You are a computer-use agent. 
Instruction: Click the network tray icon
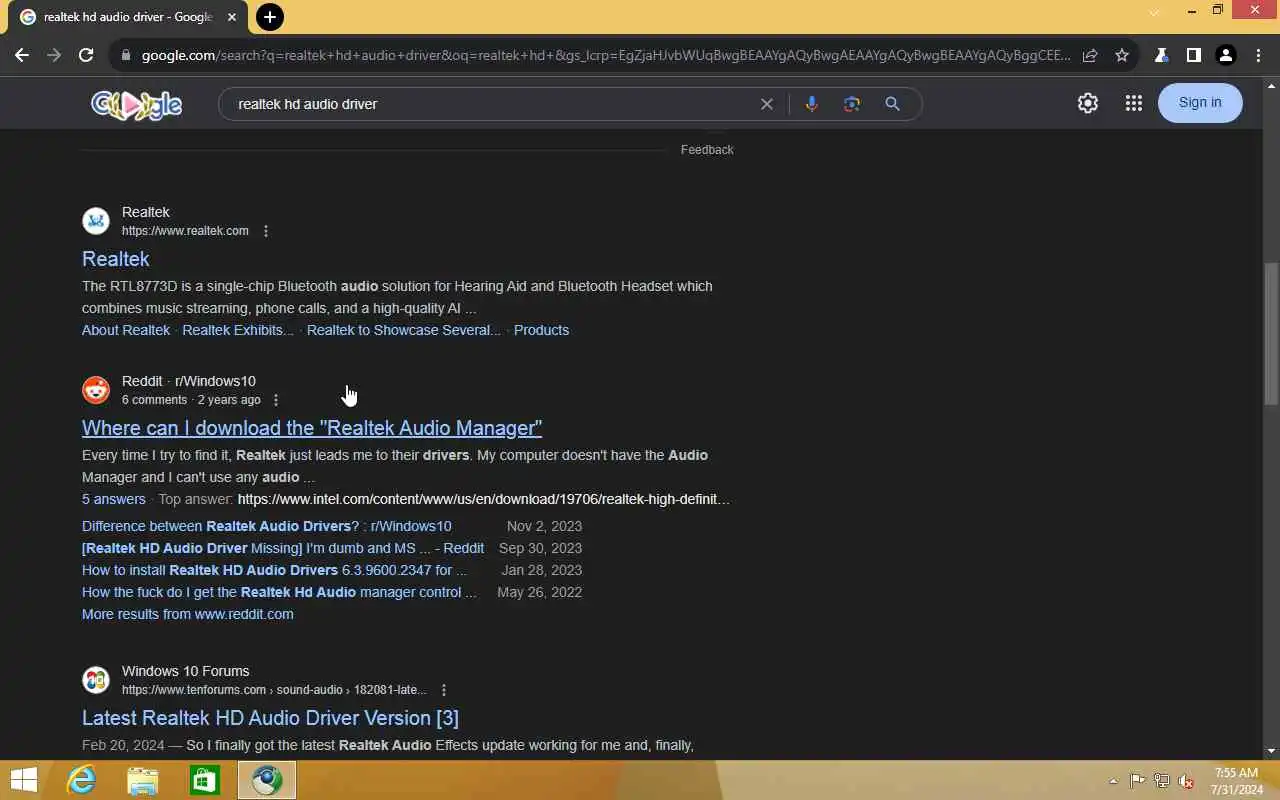coord(1162,781)
